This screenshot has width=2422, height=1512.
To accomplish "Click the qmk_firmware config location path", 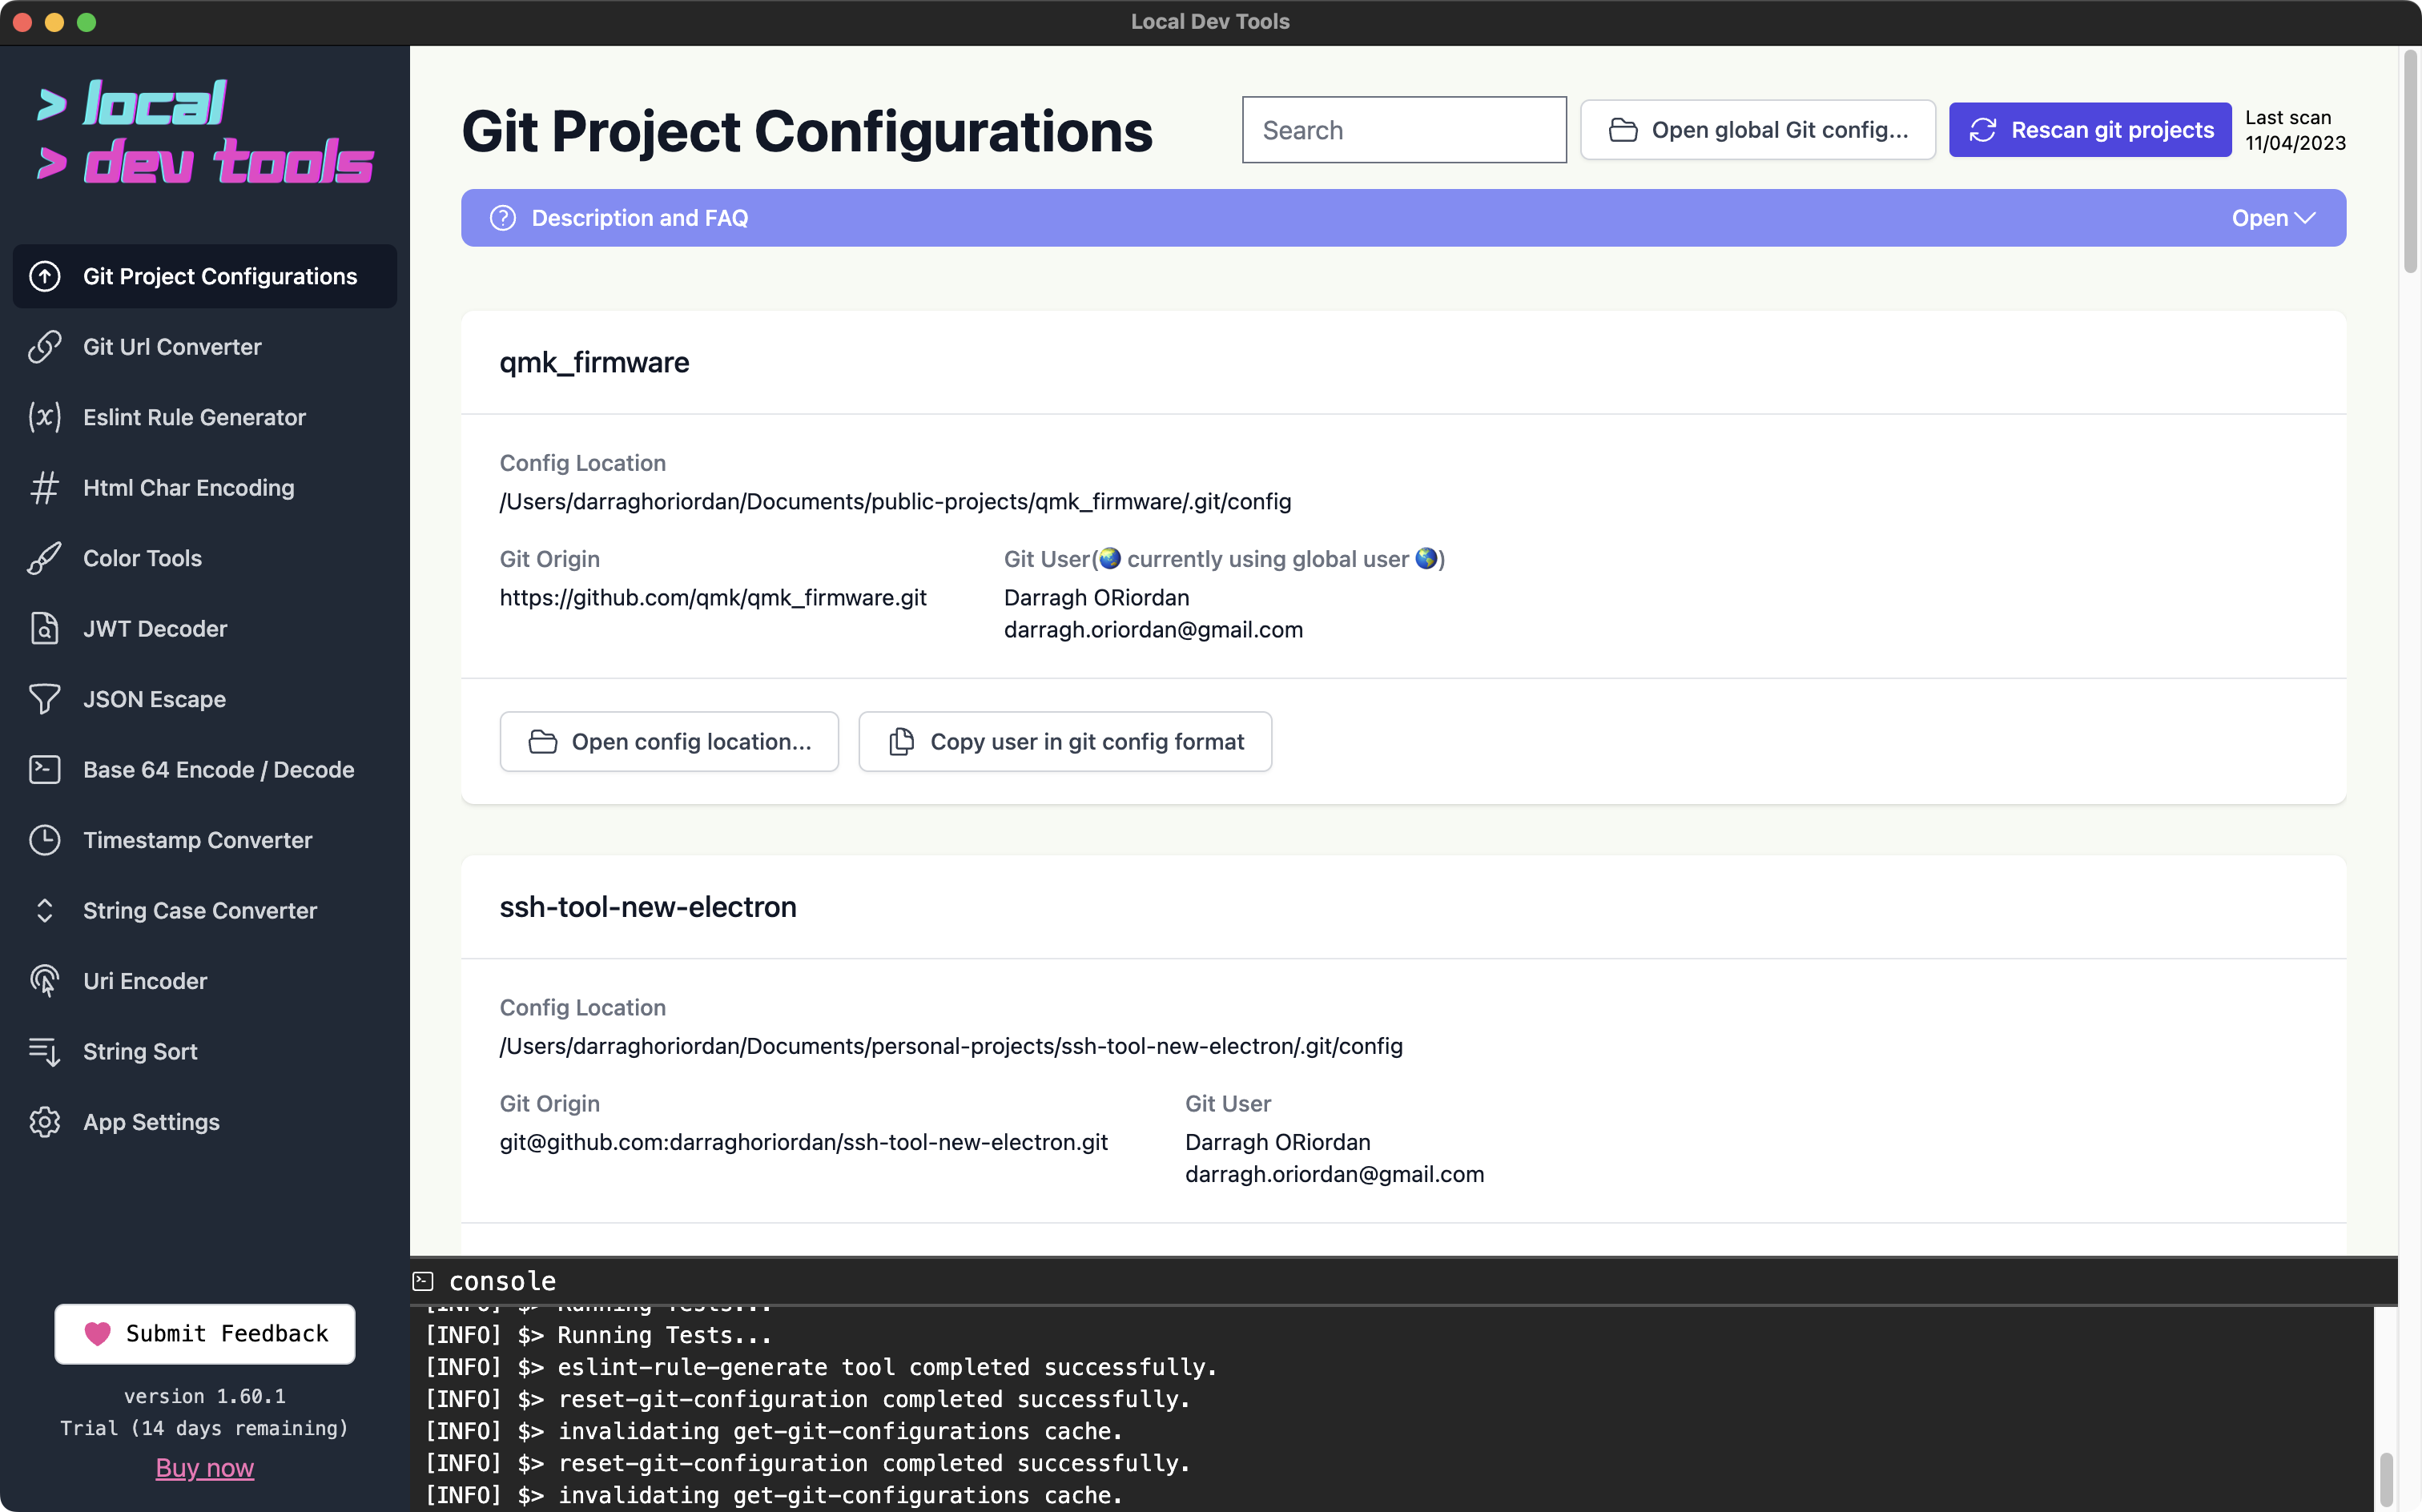I will click(x=895, y=502).
